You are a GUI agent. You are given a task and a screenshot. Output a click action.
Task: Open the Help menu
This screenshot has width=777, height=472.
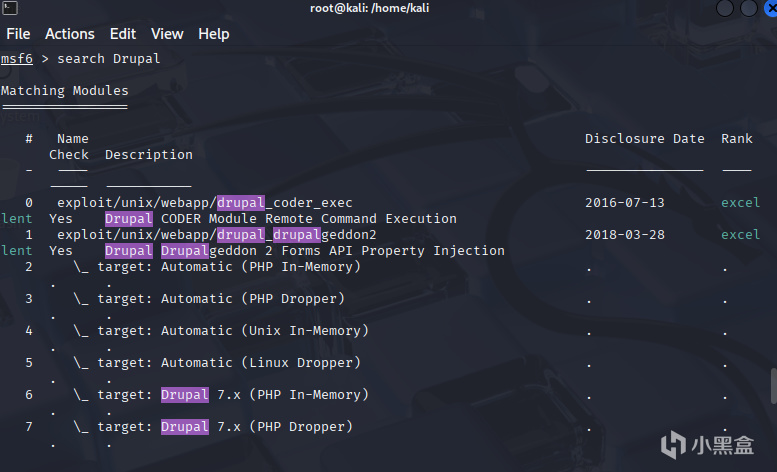click(214, 34)
